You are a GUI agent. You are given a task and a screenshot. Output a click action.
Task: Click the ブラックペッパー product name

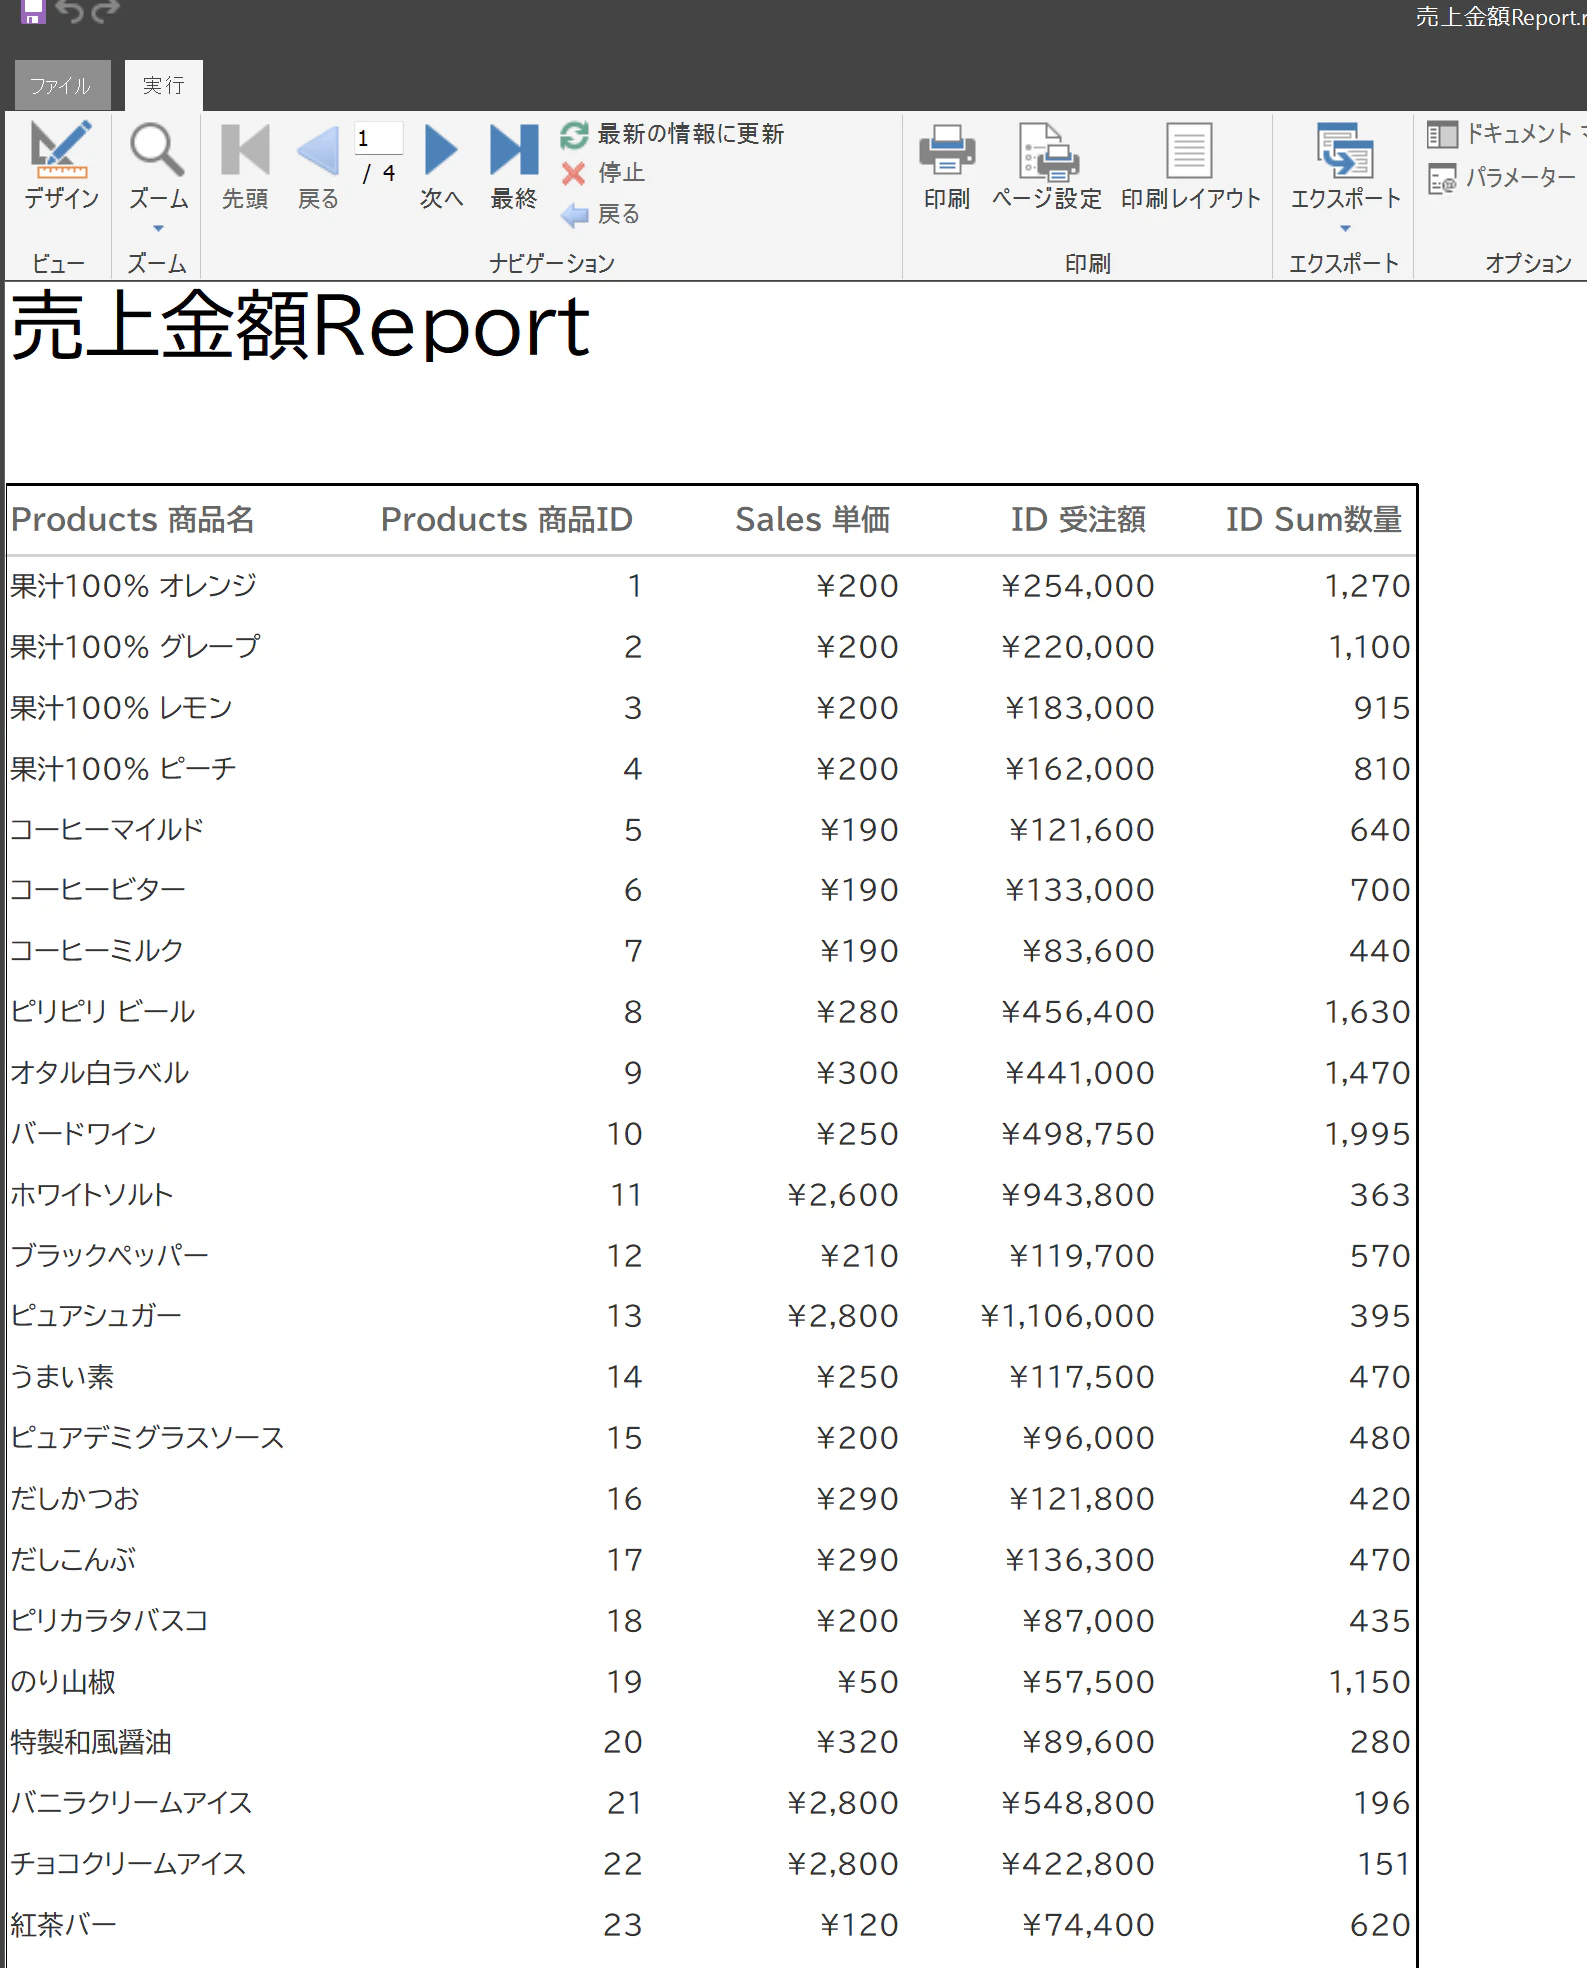click(x=110, y=1256)
